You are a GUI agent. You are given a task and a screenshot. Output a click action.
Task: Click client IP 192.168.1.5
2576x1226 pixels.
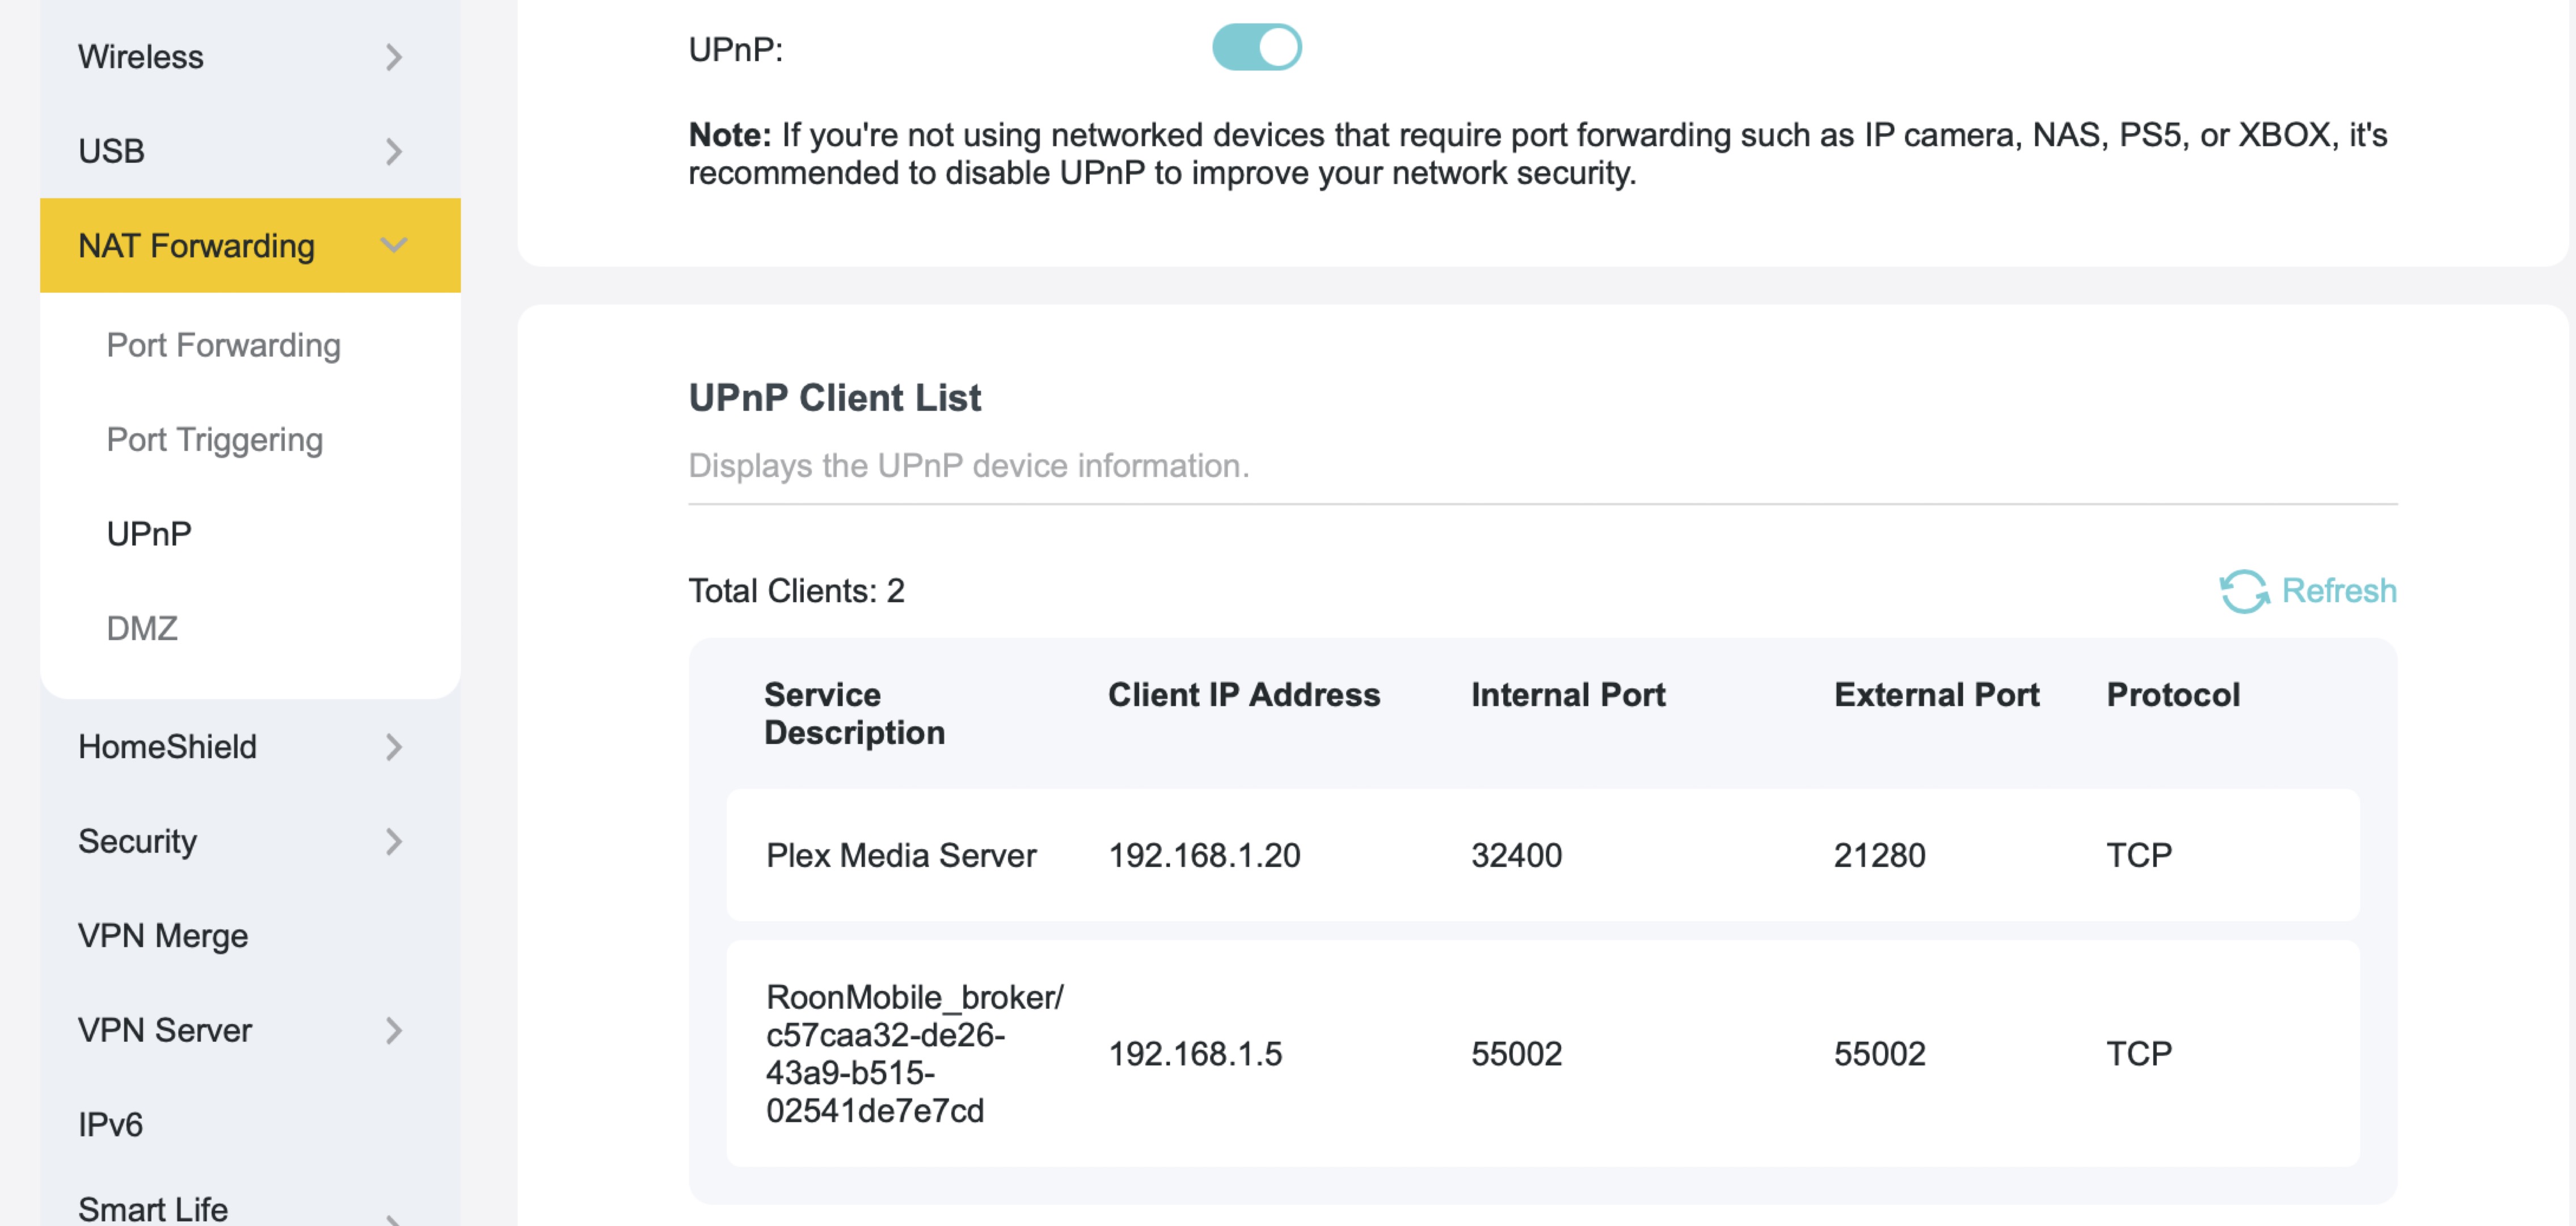[x=1195, y=1053]
